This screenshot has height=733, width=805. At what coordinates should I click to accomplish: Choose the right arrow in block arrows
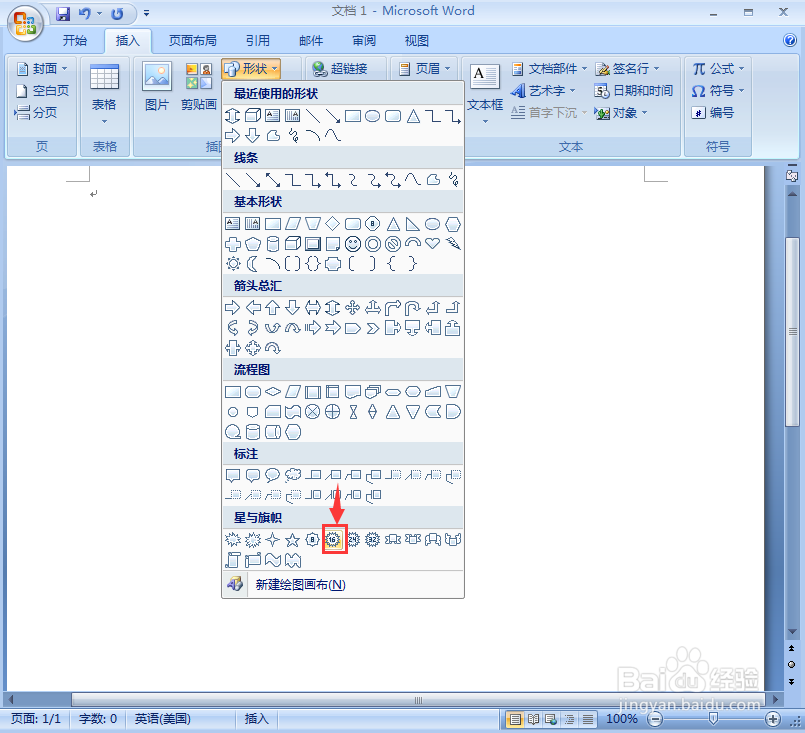coord(233,308)
